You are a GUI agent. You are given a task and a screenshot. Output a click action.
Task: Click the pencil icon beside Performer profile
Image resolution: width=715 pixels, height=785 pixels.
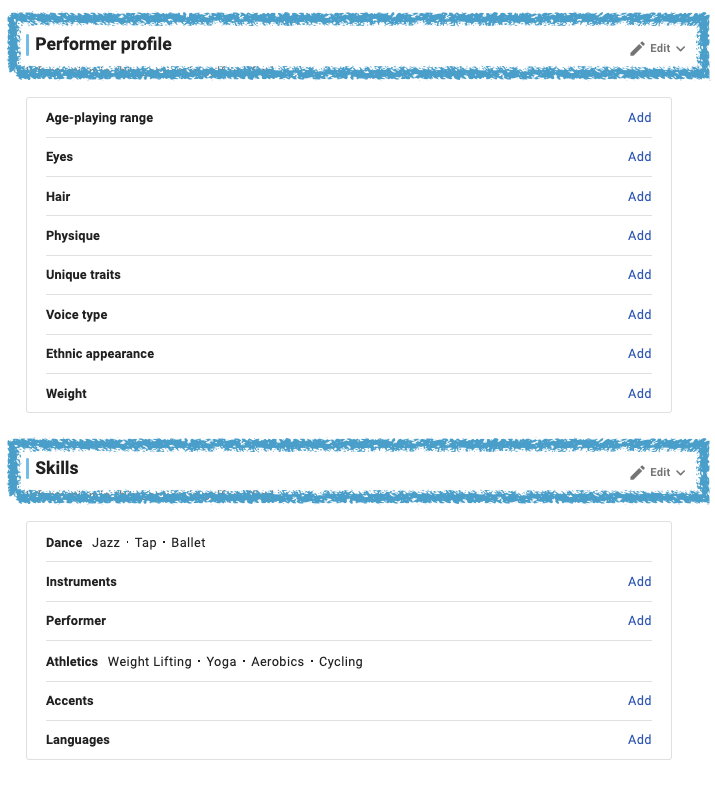click(637, 49)
